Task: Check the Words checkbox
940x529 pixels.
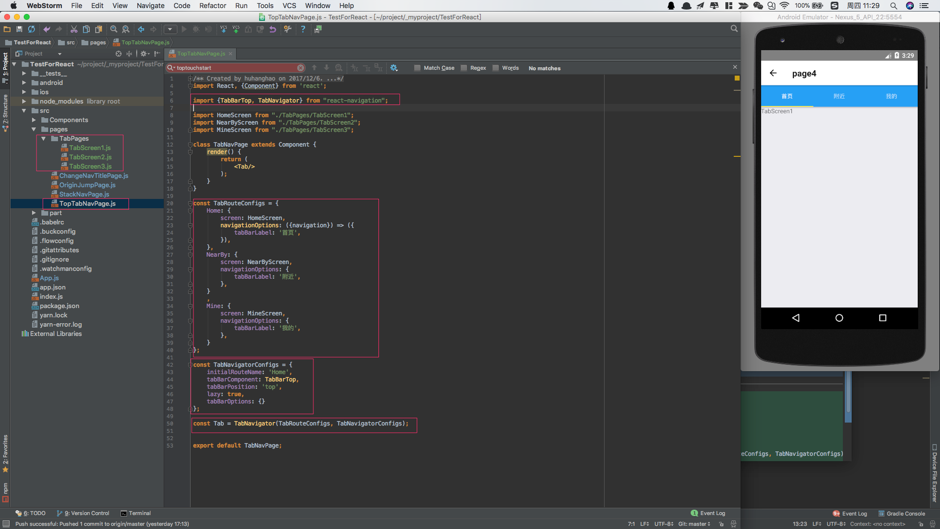Action: pos(496,68)
